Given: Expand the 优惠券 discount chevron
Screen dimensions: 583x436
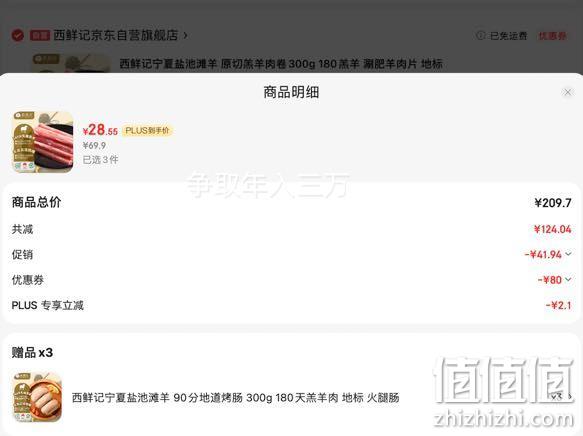Looking at the screenshot, I should pyautogui.click(x=568, y=279).
